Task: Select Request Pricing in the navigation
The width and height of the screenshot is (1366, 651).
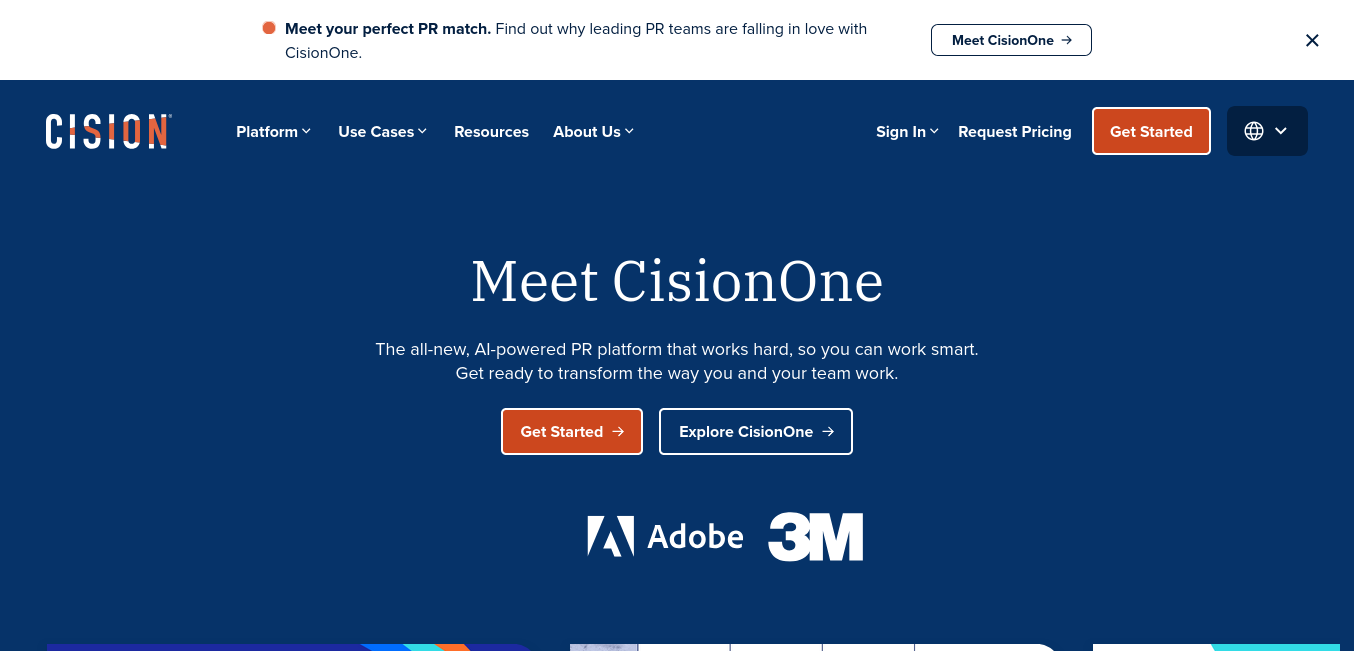Action: (x=1015, y=131)
